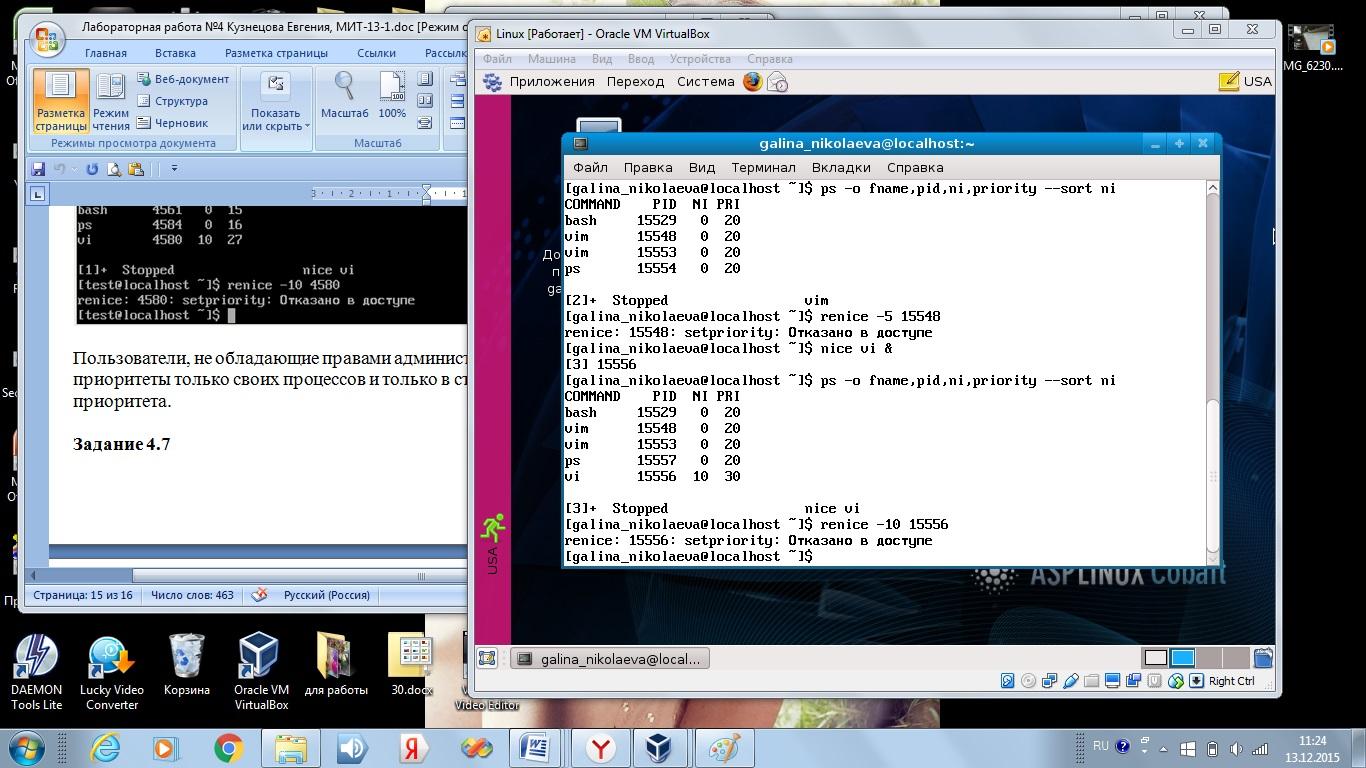Screen dimensions: 1366x768
Task: Open the Вставка ribbon tab
Action: 175,53
